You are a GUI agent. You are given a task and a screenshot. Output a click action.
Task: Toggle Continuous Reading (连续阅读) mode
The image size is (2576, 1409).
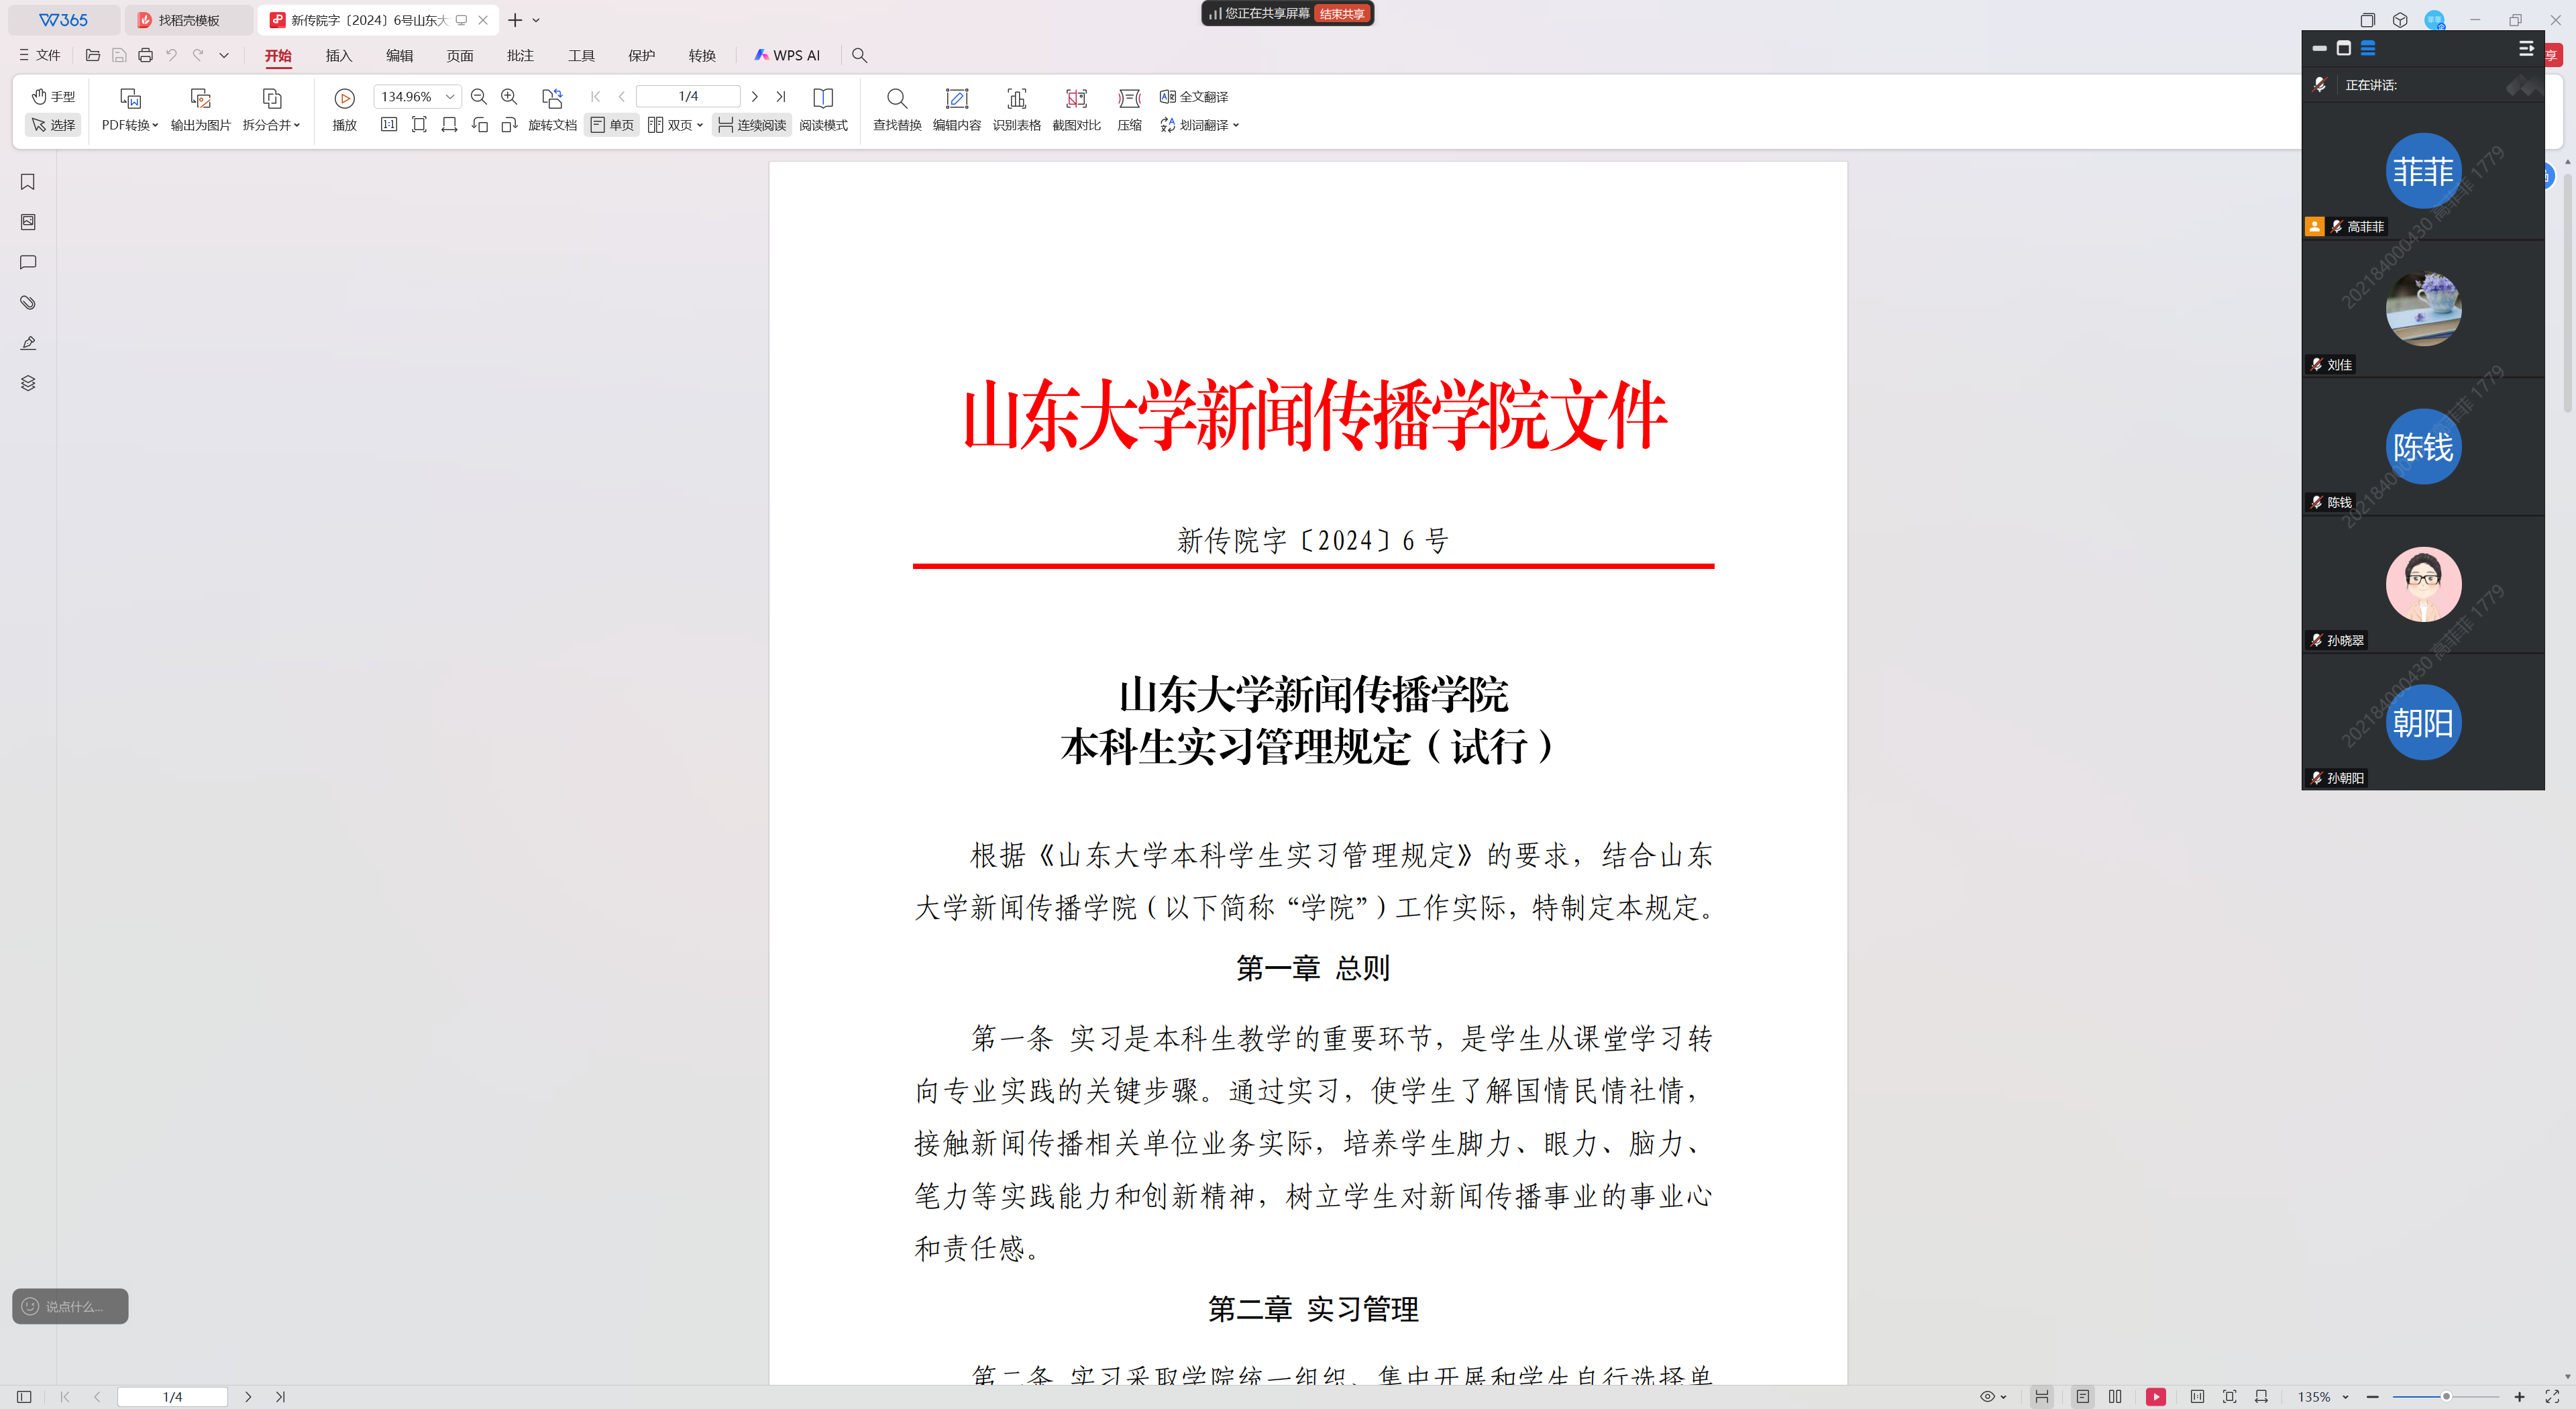(x=752, y=125)
